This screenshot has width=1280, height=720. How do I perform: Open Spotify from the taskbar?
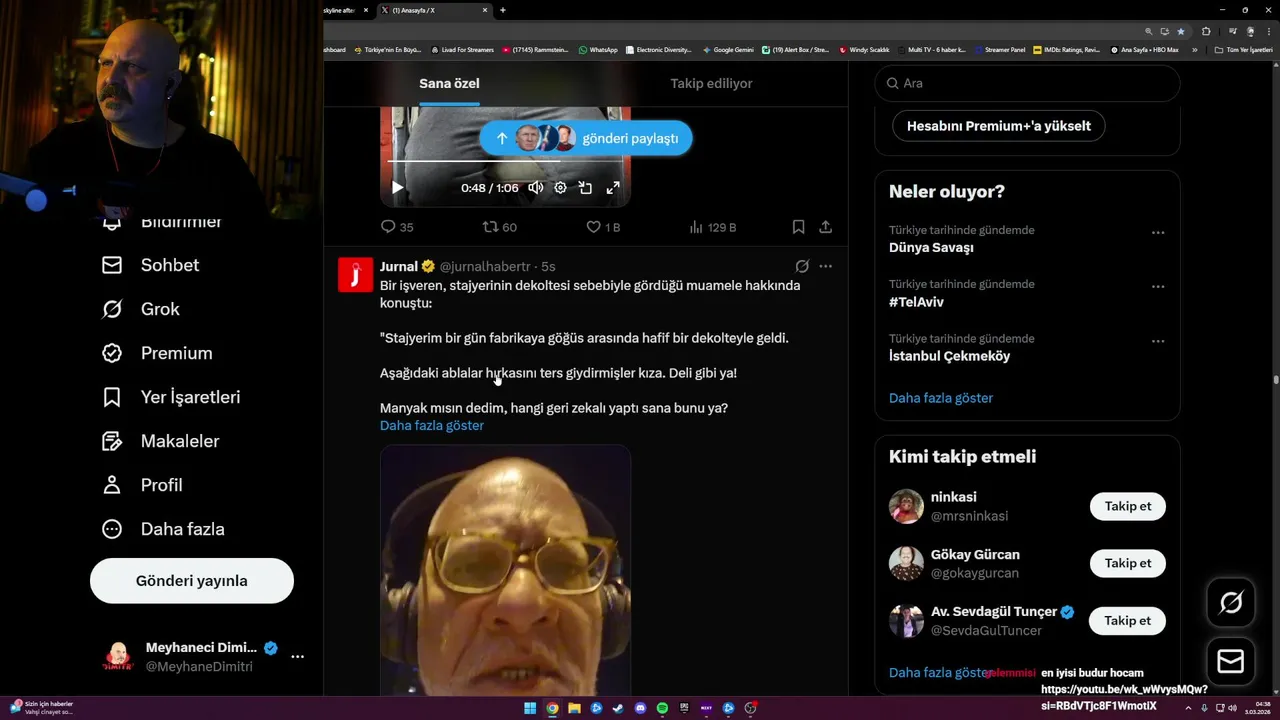click(662, 708)
